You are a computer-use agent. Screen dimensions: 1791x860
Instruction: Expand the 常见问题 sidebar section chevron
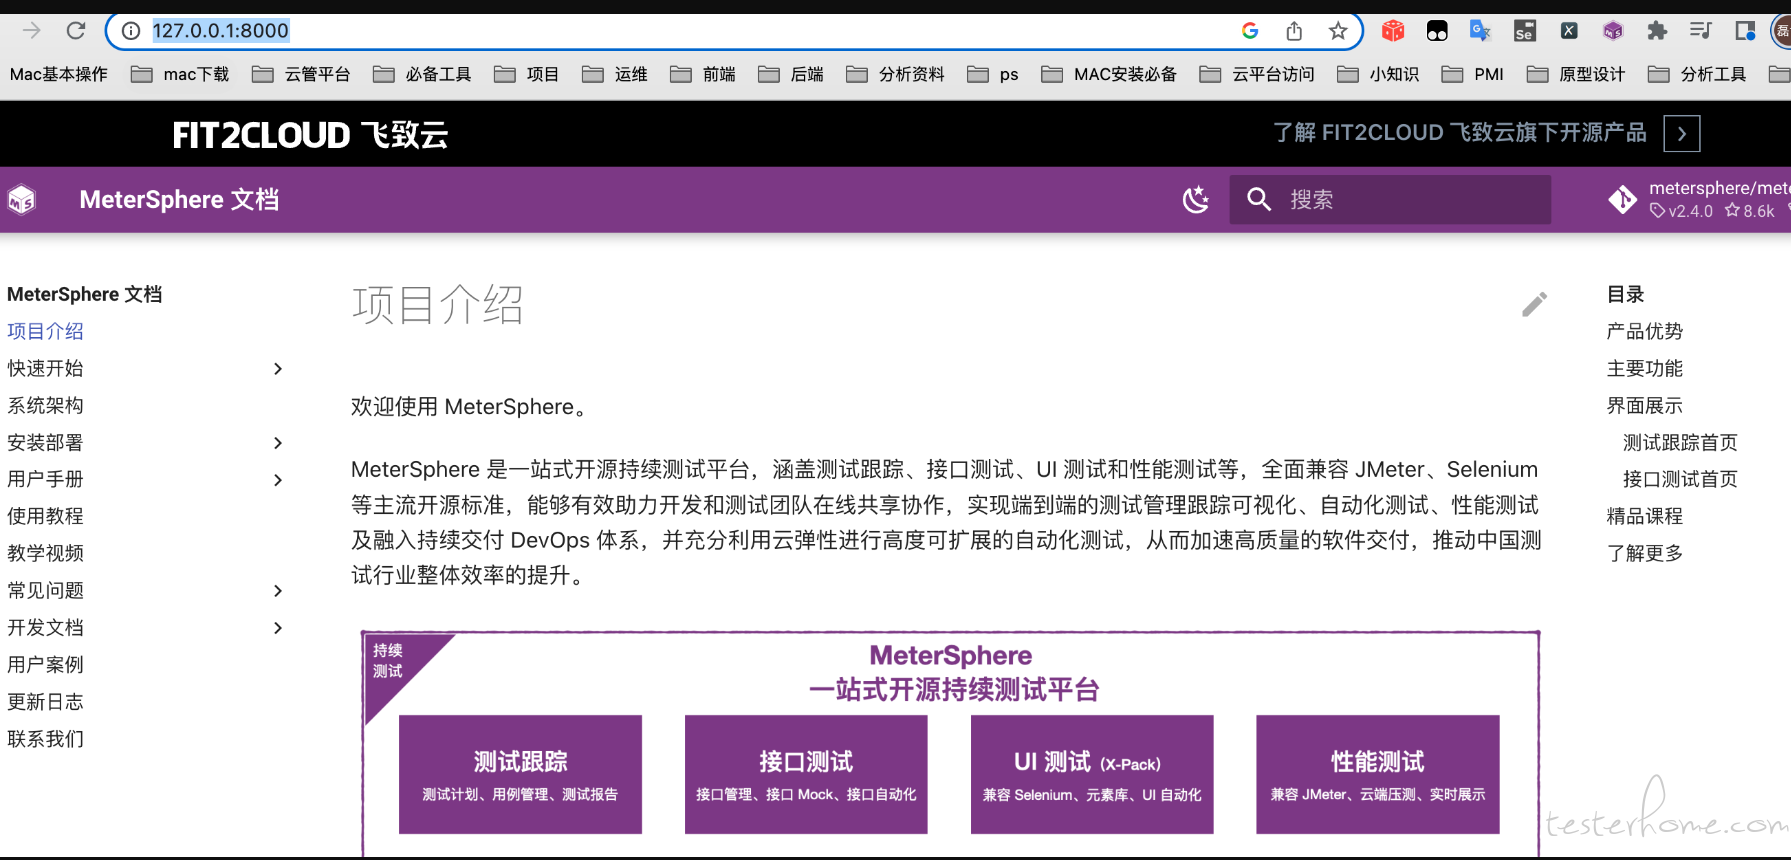[278, 591]
